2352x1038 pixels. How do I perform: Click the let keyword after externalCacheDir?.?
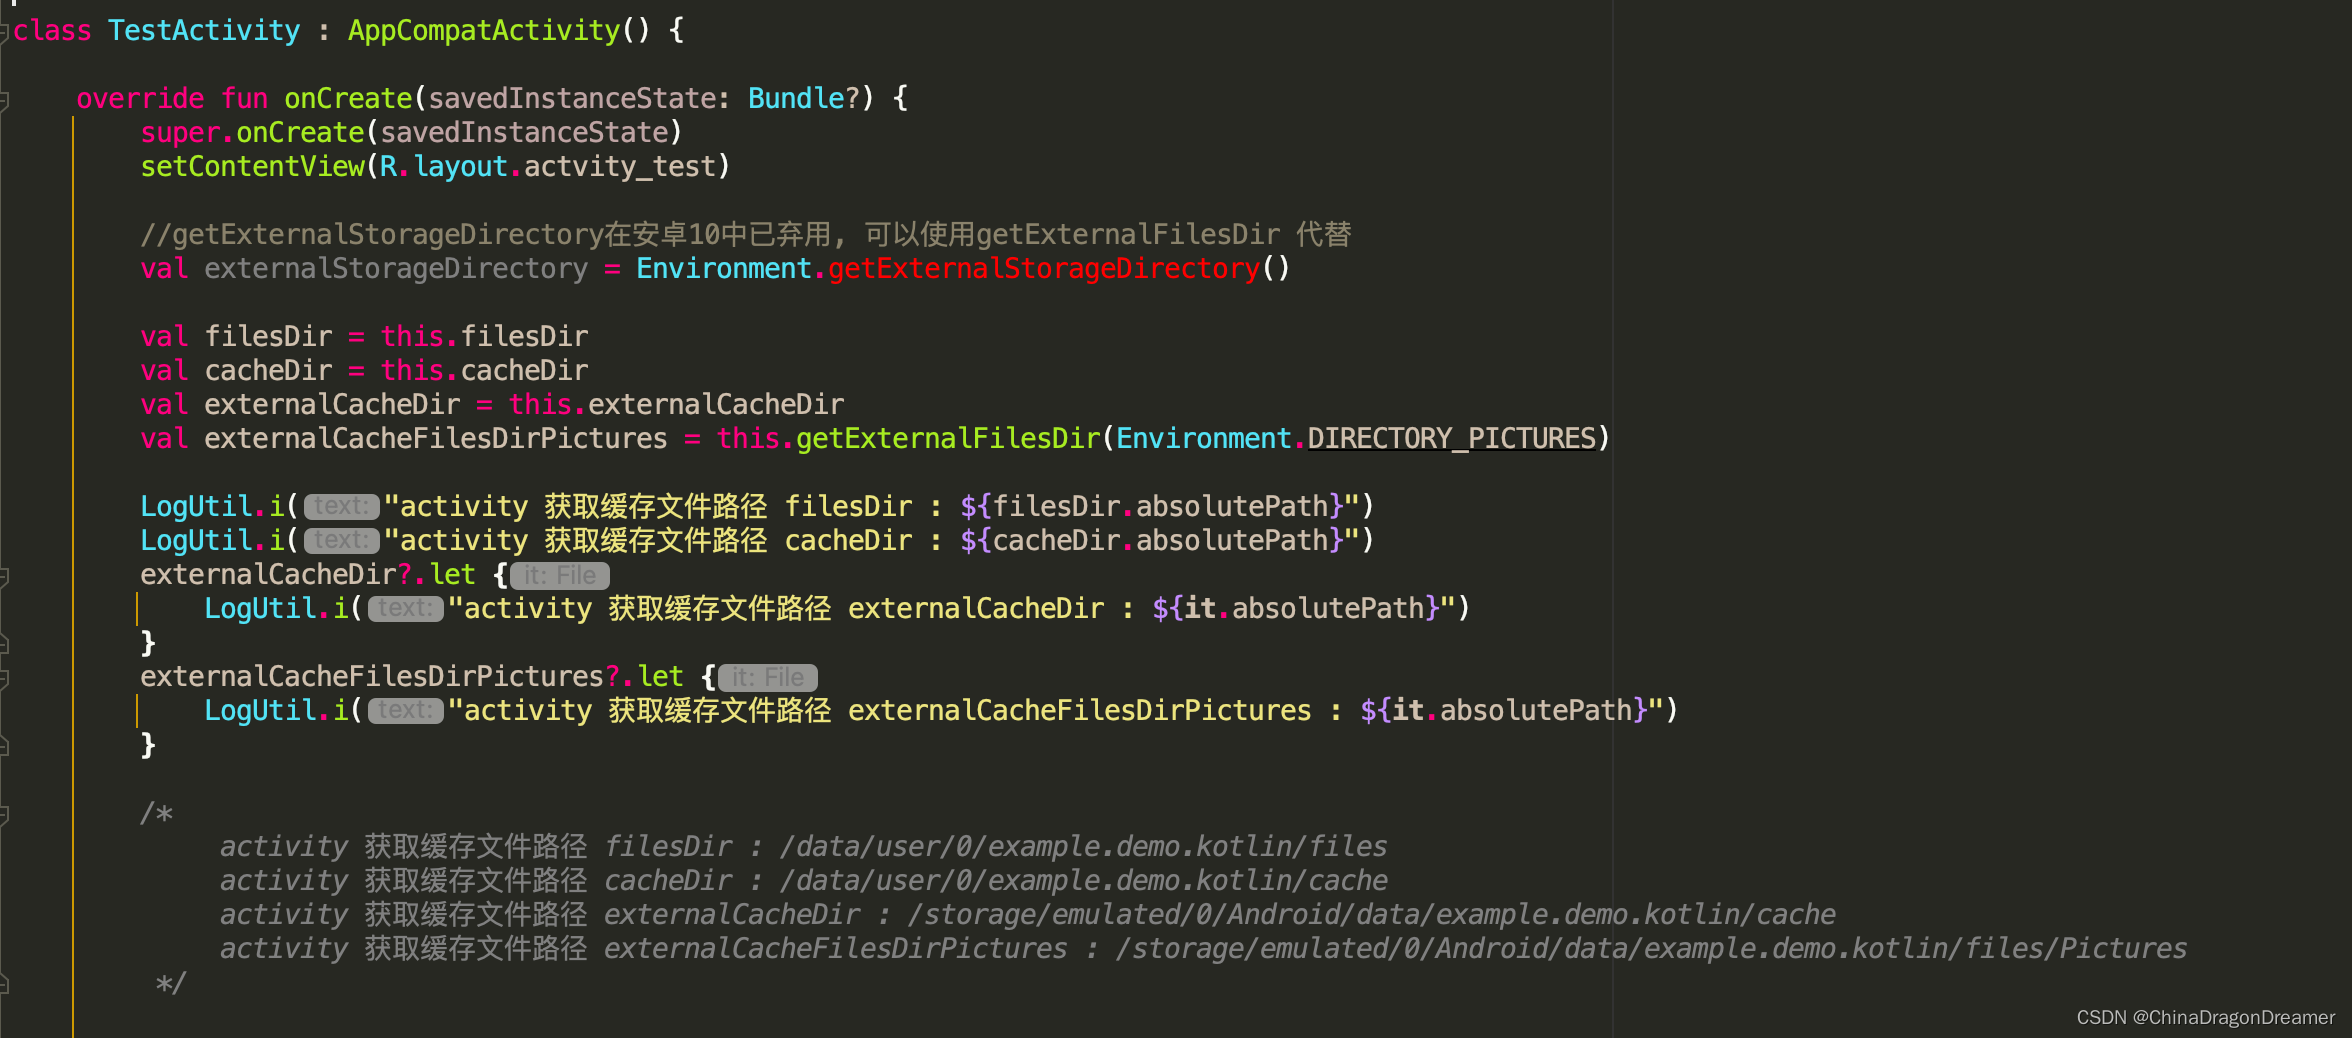(x=452, y=575)
